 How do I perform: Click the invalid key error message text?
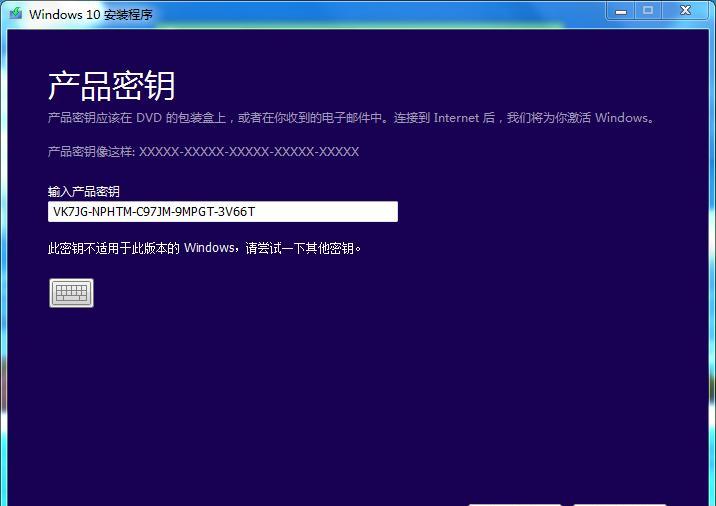[205, 248]
